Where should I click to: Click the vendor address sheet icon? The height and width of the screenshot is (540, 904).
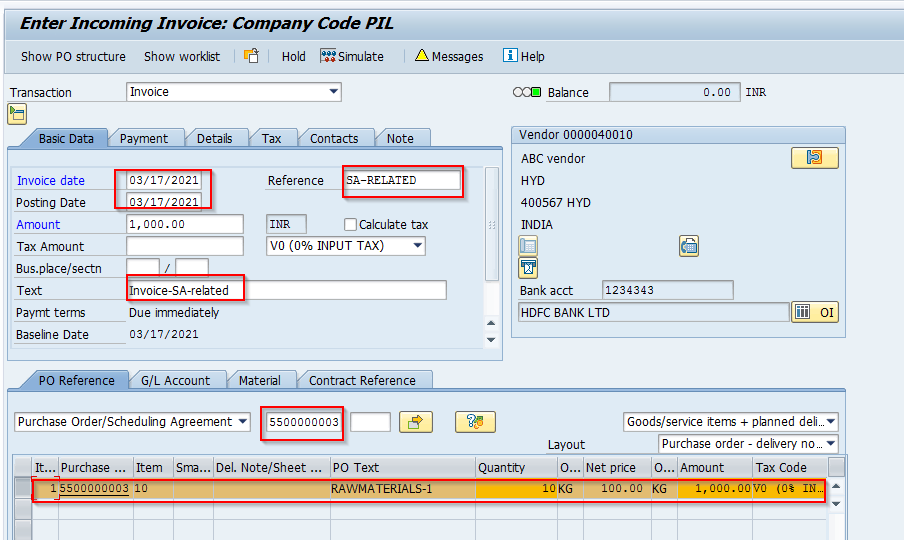(x=528, y=247)
